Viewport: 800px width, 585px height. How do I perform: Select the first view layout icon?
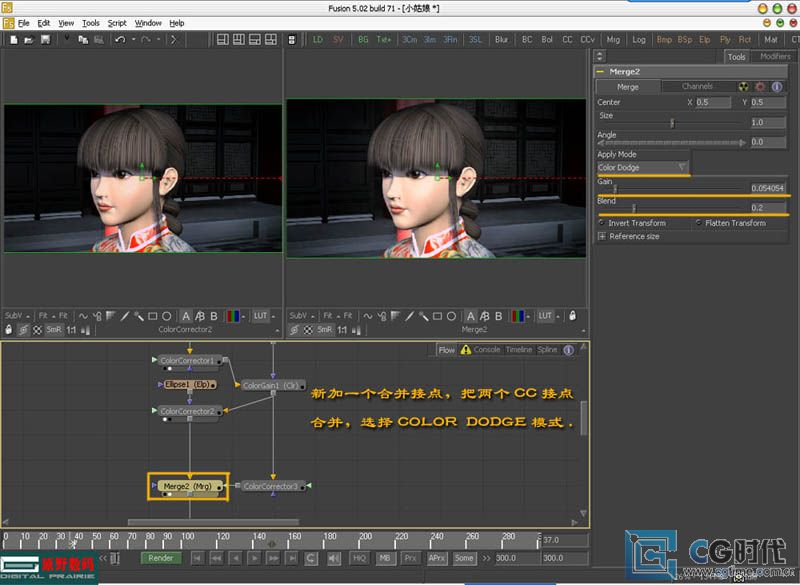coord(223,40)
